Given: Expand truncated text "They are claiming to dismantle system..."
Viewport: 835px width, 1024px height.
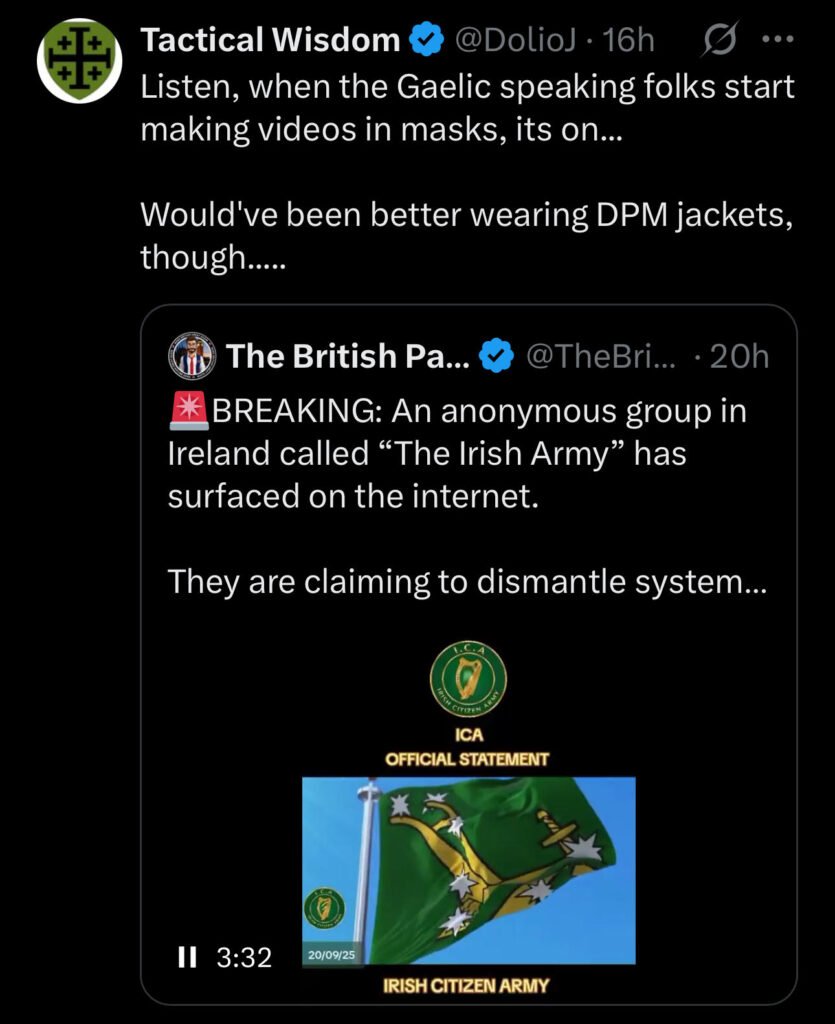Looking at the screenshot, I should point(467,580).
